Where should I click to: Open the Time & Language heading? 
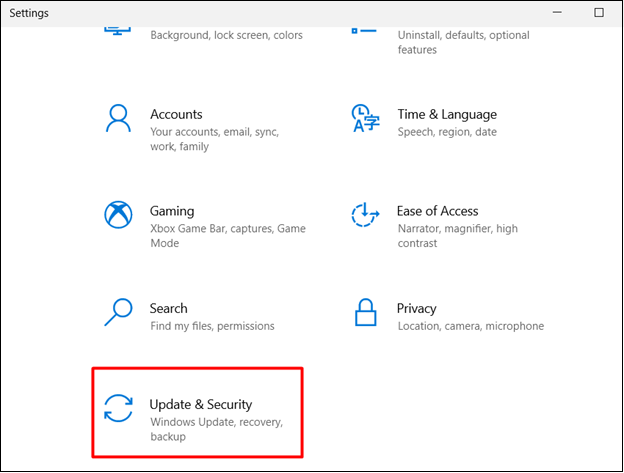coord(446,114)
